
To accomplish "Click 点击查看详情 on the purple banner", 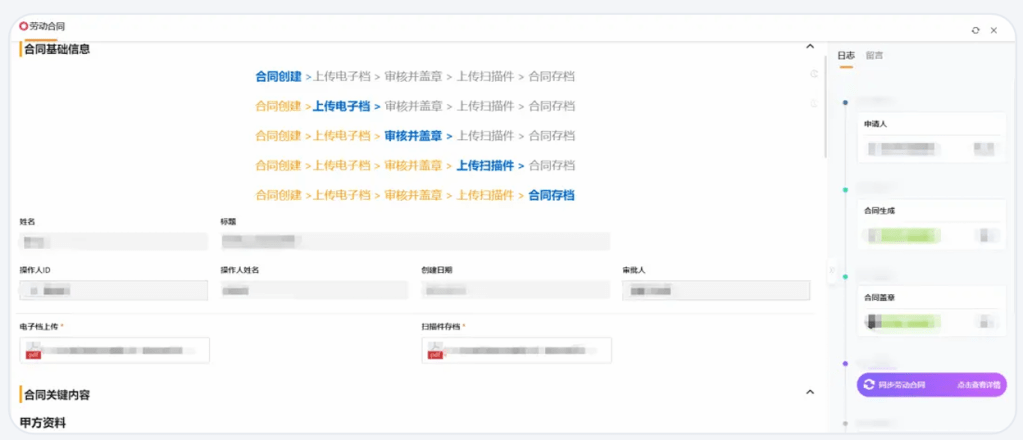I will (x=978, y=385).
